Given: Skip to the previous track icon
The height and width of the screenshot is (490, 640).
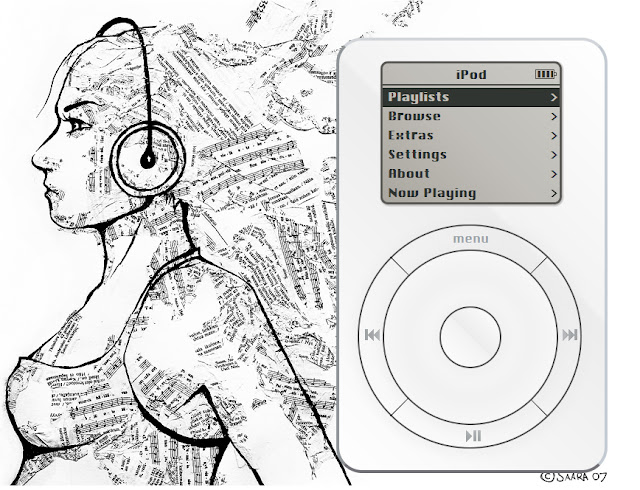Looking at the screenshot, I should click(372, 335).
